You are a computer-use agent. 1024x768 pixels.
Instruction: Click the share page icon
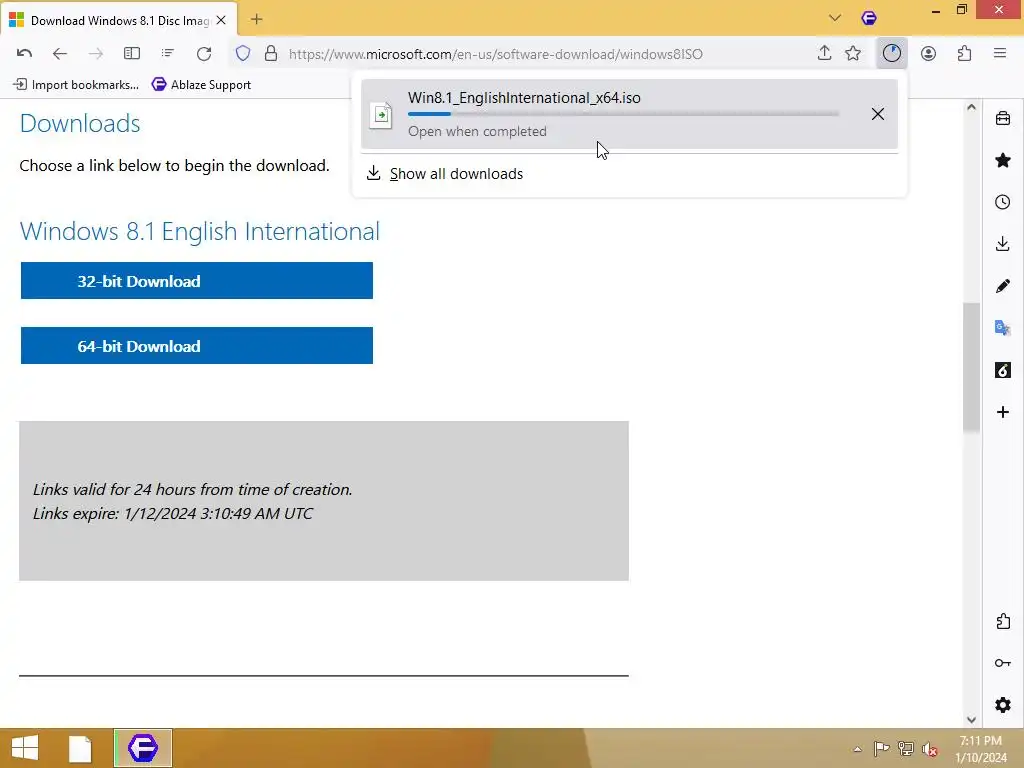(x=824, y=54)
